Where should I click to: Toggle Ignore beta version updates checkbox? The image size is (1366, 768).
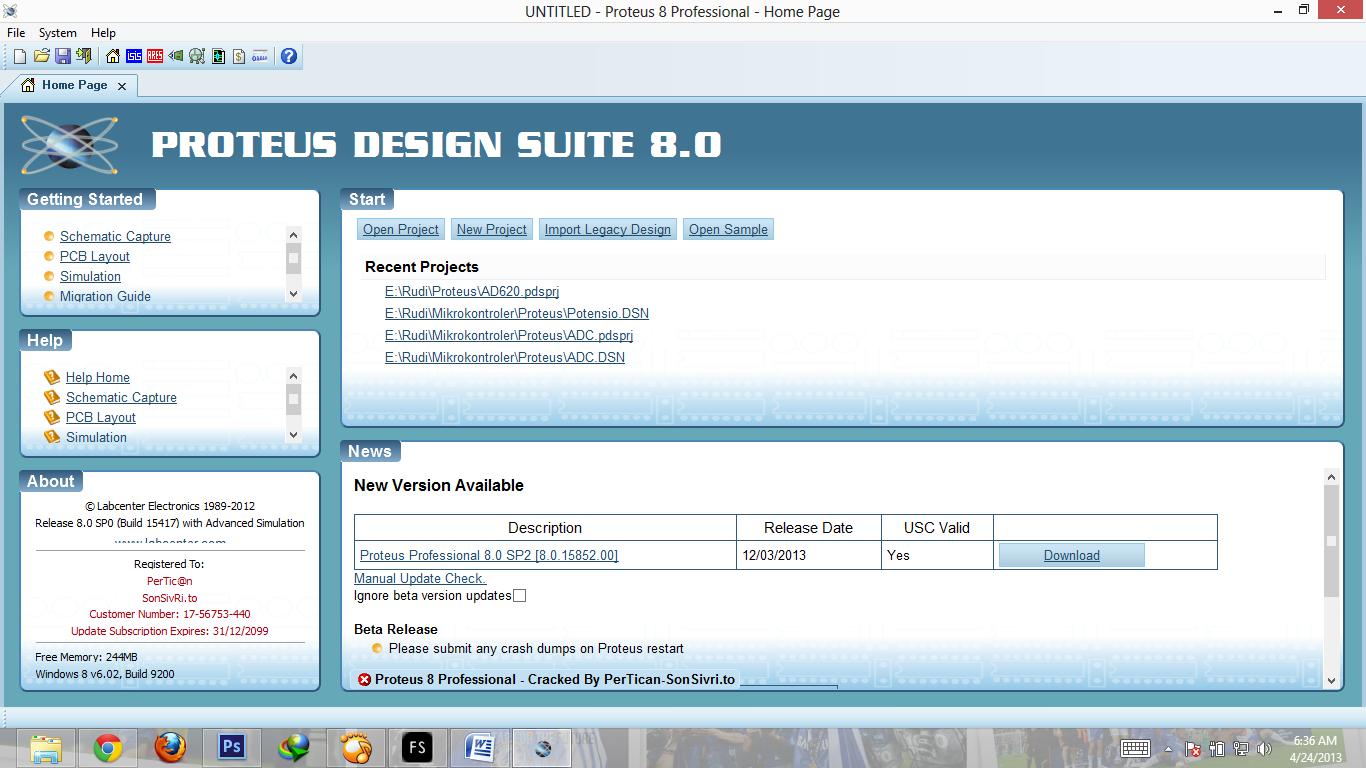coord(519,596)
